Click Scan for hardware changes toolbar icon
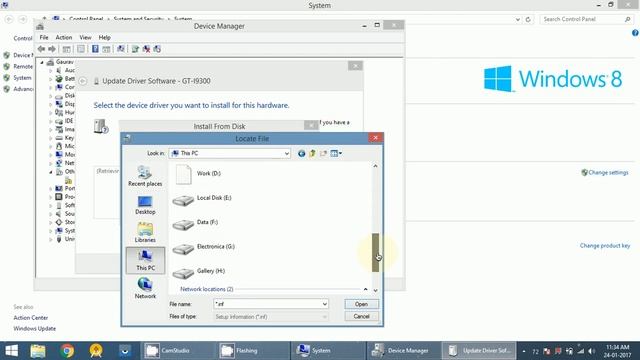 pyautogui.click(x=121, y=49)
